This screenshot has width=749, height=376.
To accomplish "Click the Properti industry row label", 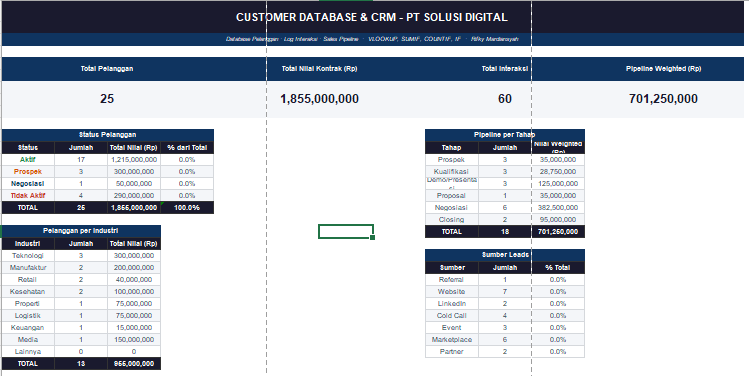I will coord(28,303).
